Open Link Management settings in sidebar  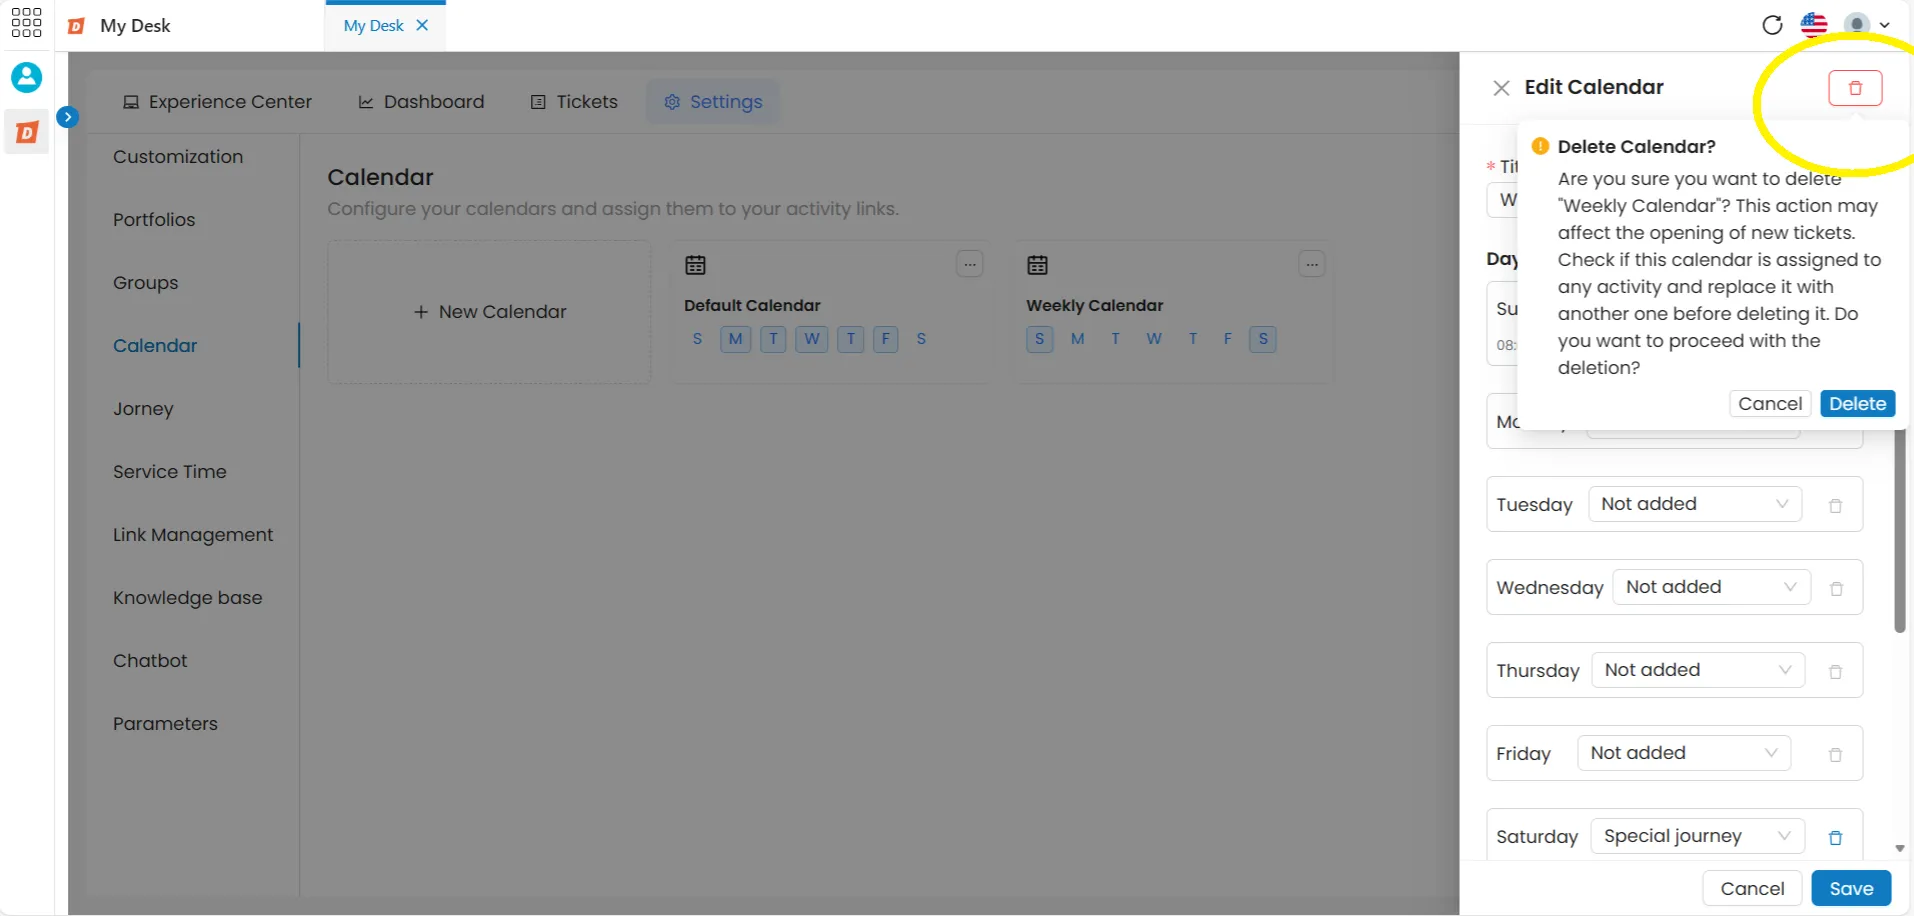click(193, 535)
